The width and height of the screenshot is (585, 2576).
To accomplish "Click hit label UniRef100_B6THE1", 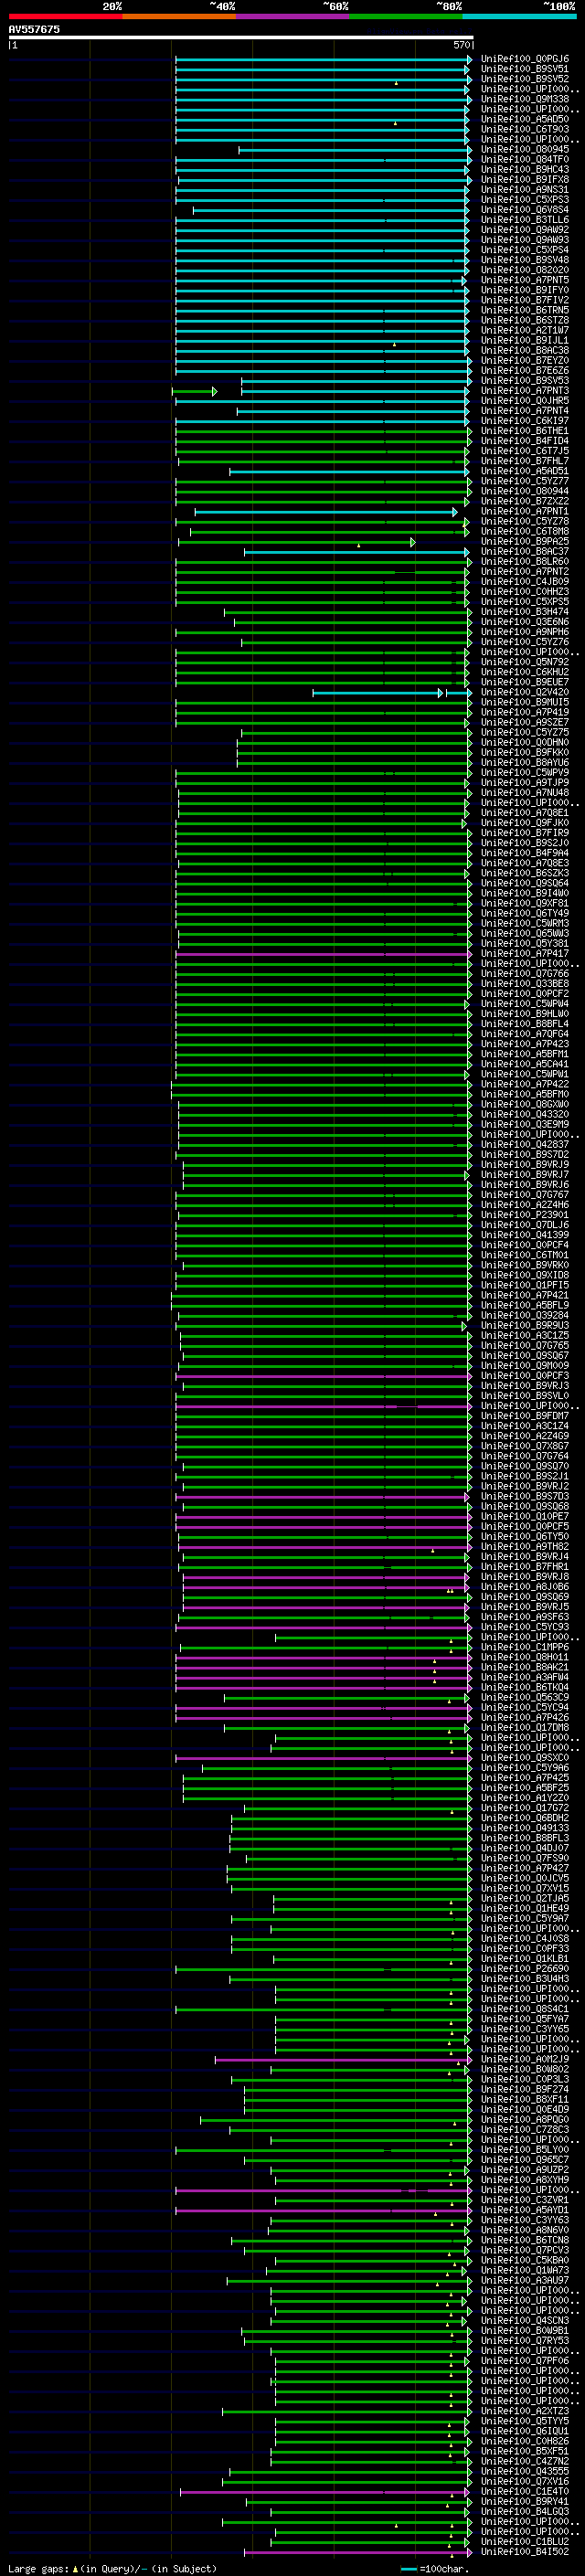I will (x=525, y=431).
